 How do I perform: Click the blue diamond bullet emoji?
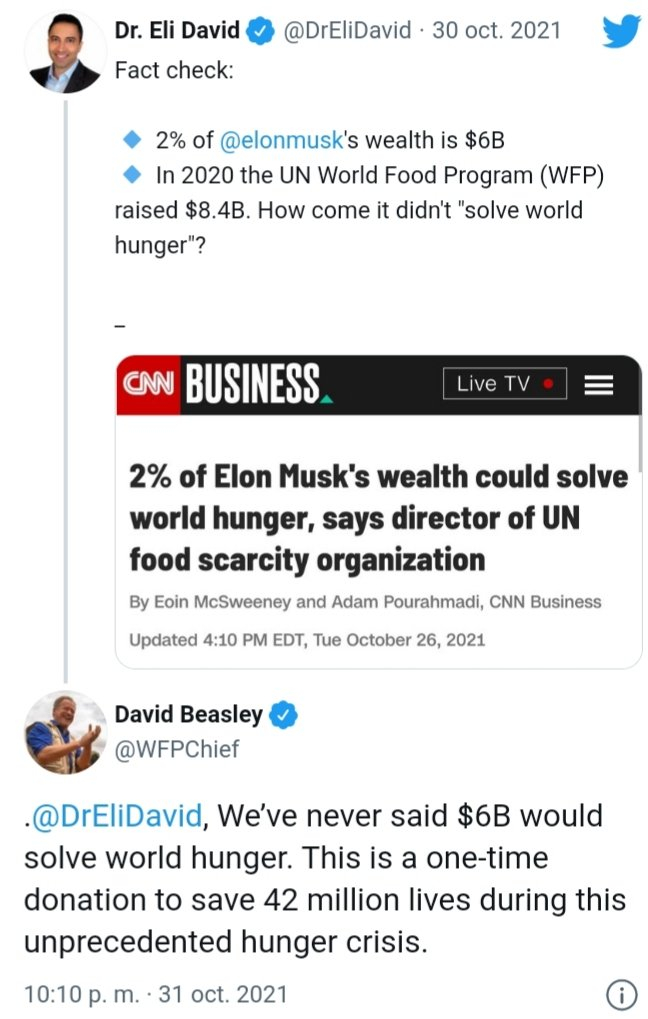[x=131, y=138]
